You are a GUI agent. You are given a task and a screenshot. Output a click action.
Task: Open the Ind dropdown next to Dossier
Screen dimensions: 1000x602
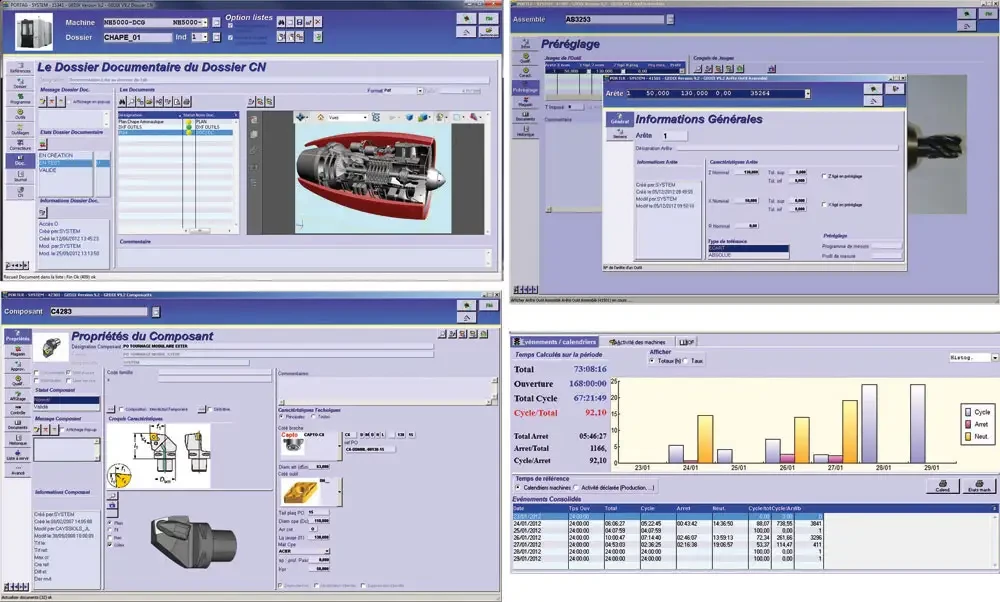[205, 38]
